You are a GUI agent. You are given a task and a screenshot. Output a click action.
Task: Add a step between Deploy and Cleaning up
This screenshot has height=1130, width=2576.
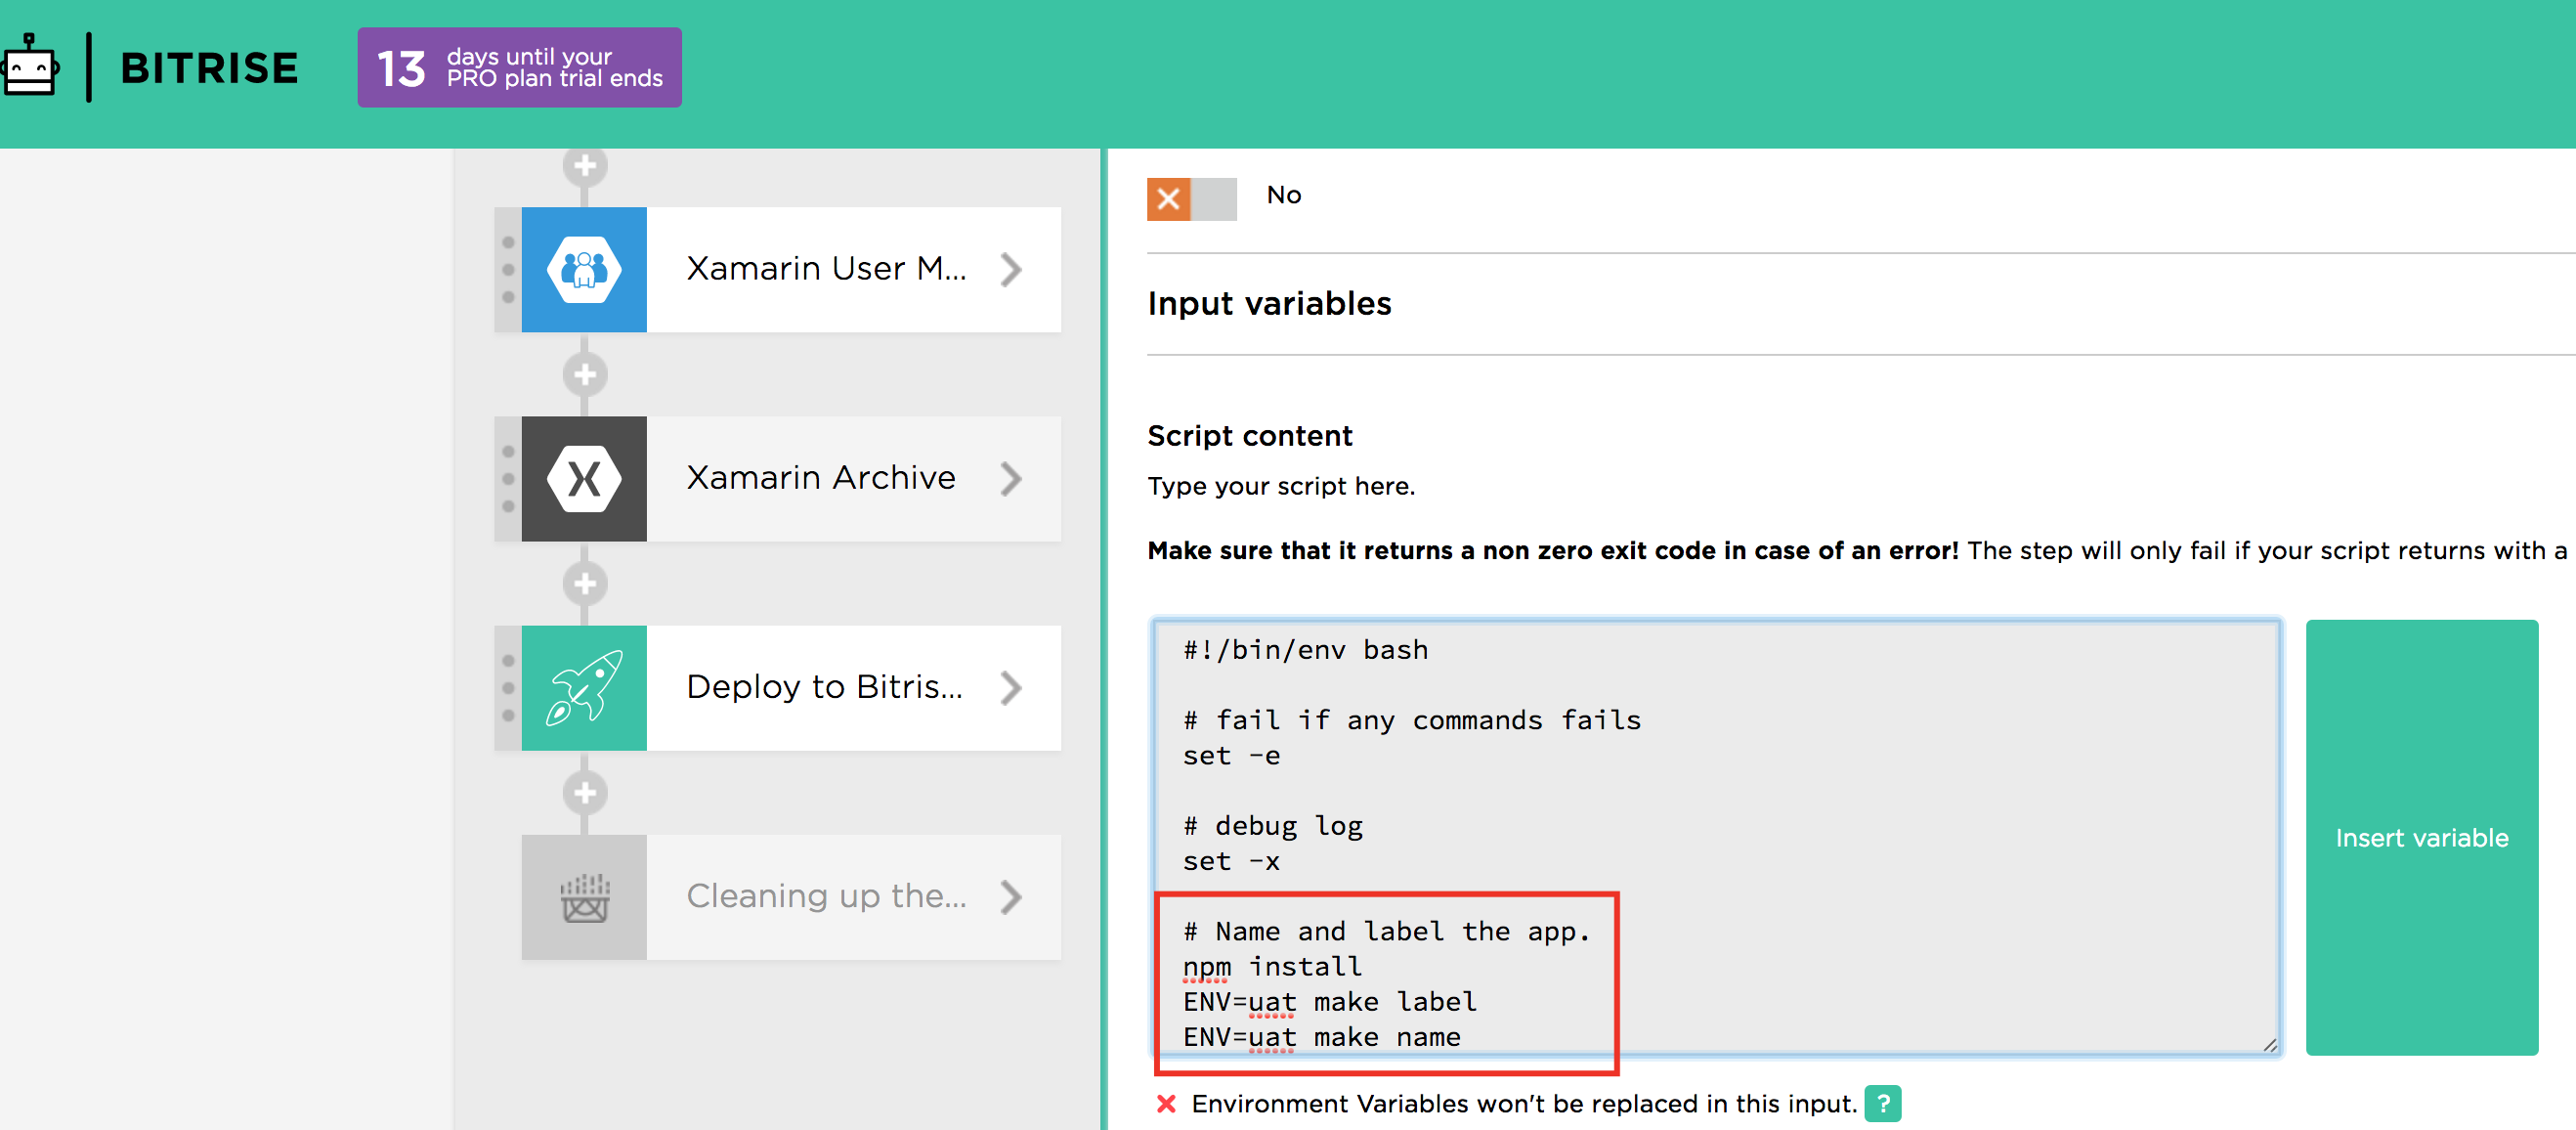pyautogui.click(x=585, y=793)
